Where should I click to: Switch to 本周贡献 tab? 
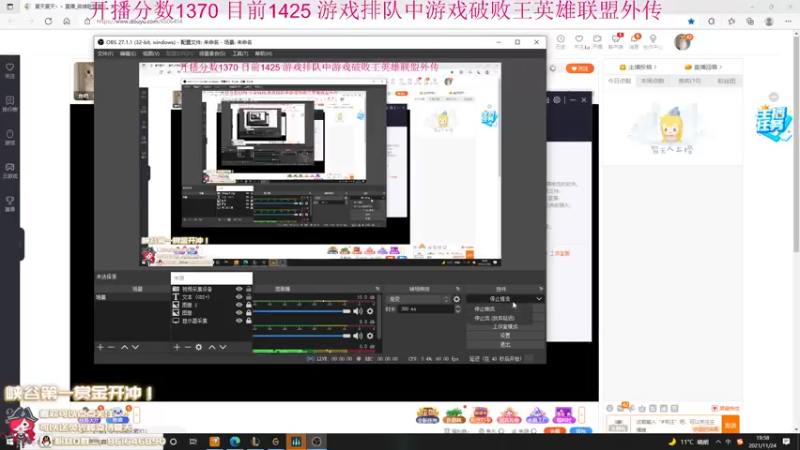click(x=653, y=81)
